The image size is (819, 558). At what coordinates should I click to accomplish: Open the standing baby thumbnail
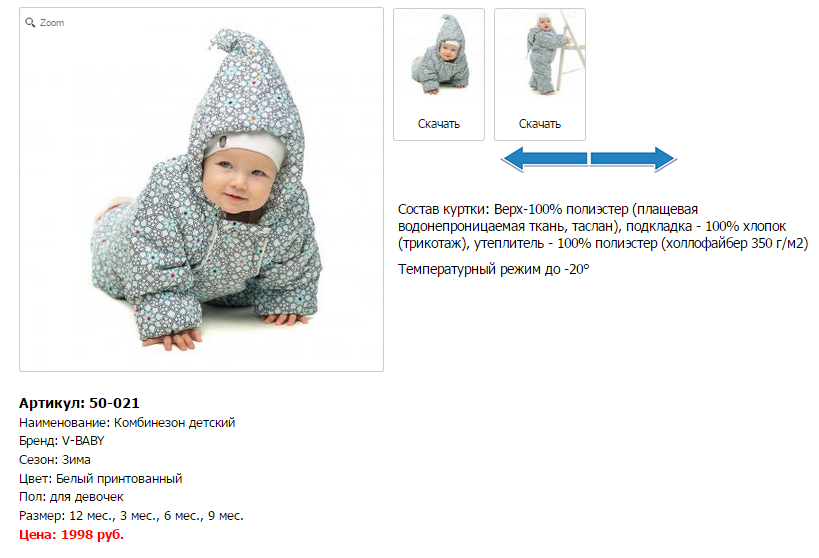point(540,55)
